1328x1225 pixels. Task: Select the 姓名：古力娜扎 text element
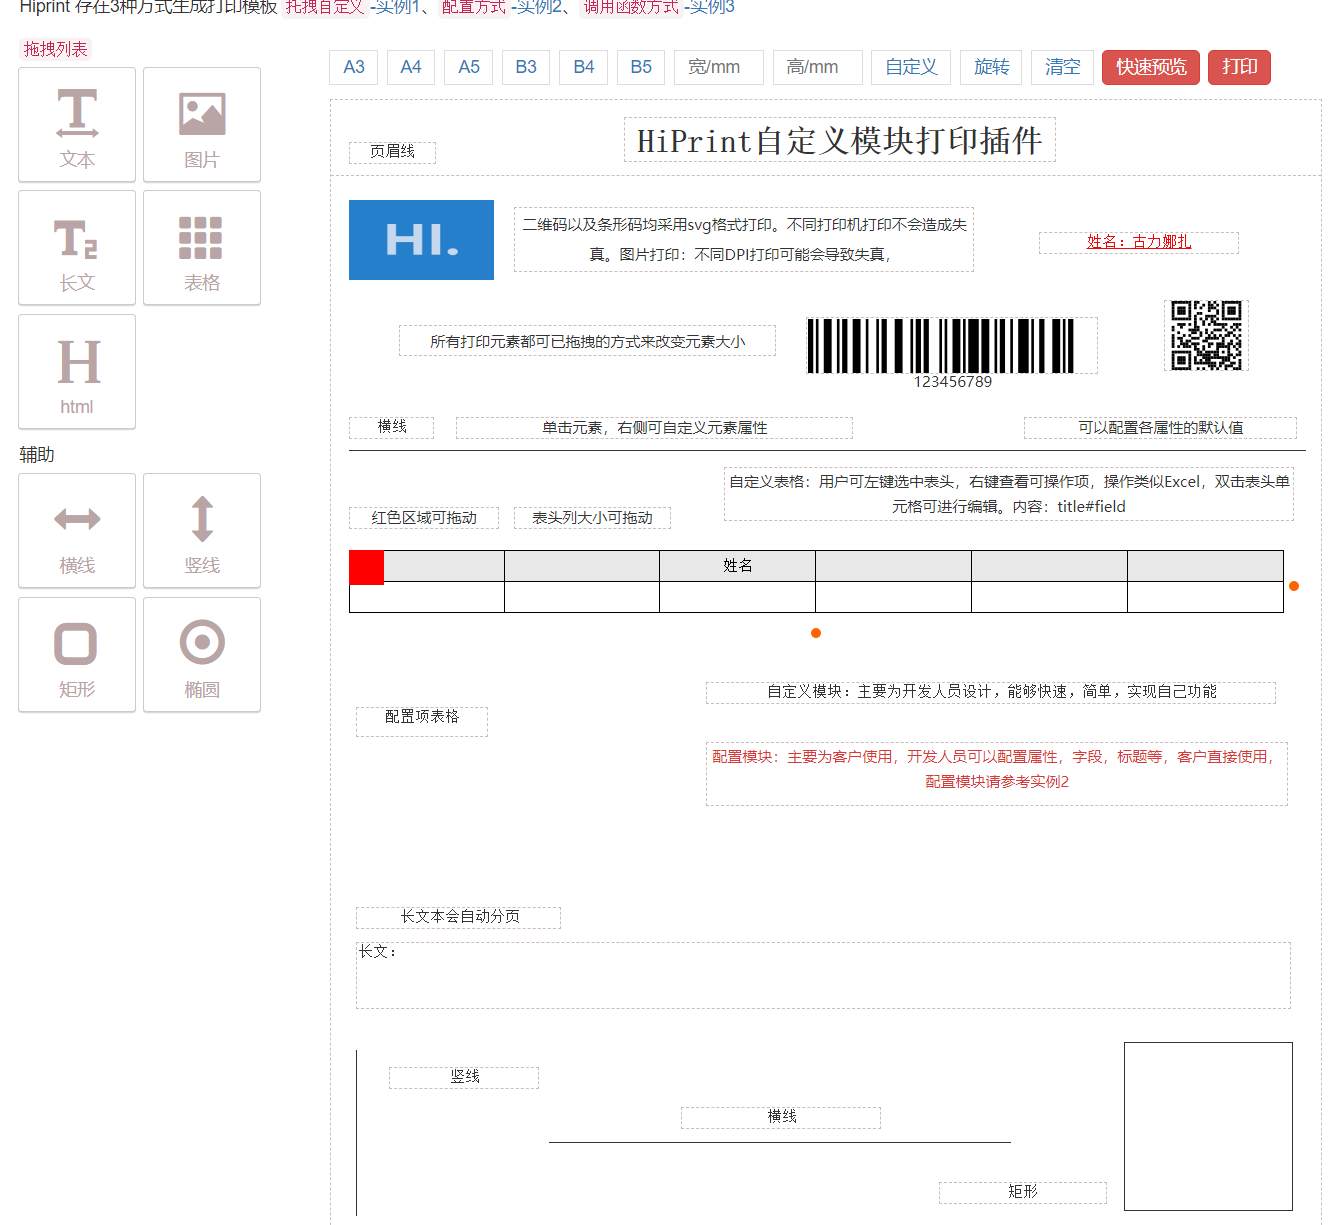[x=1139, y=242]
